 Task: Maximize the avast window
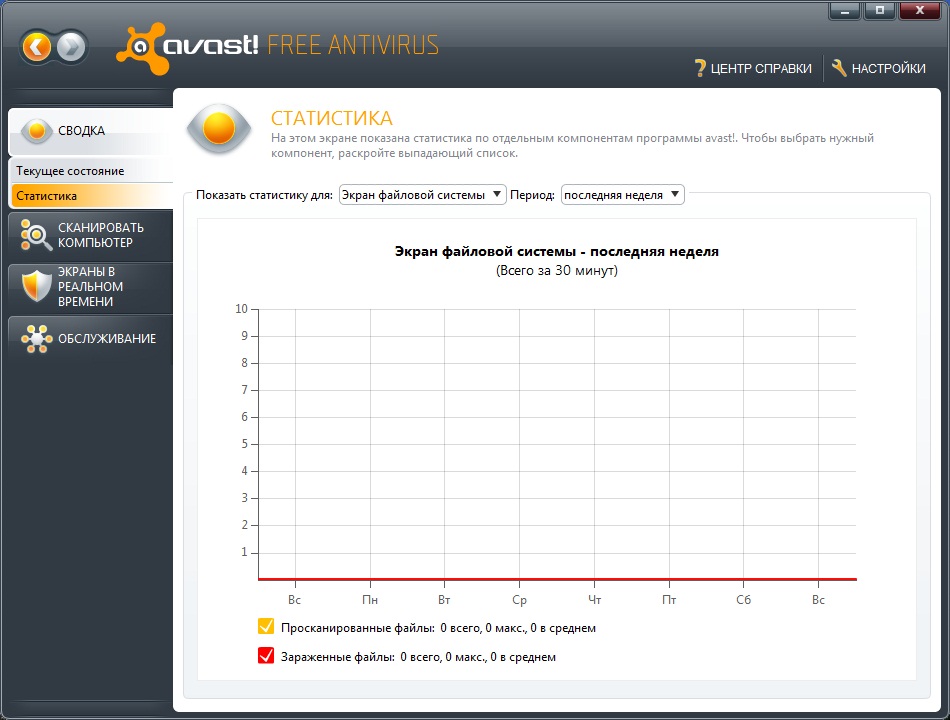[880, 11]
